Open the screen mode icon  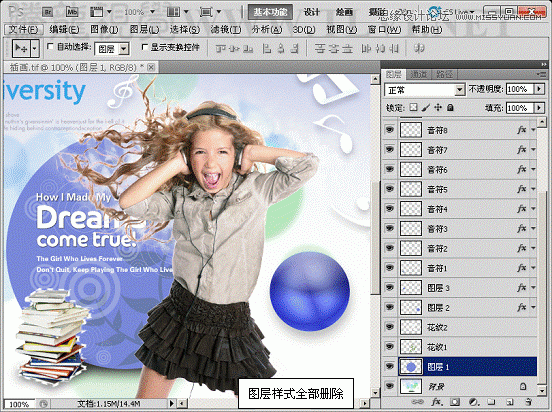(x=206, y=12)
